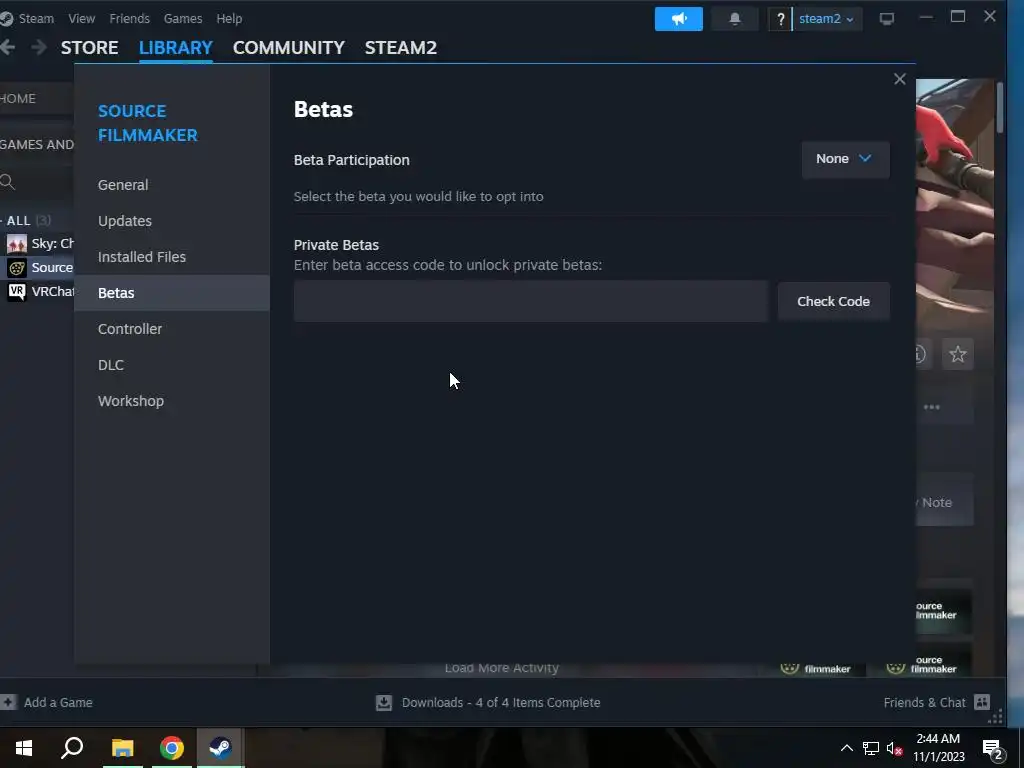Image resolution: width=1024 pixels, height=768 pixels.
Task: Select Installed Files in properties sidebar
Action: pyautogui.click(x=172, y=257)
